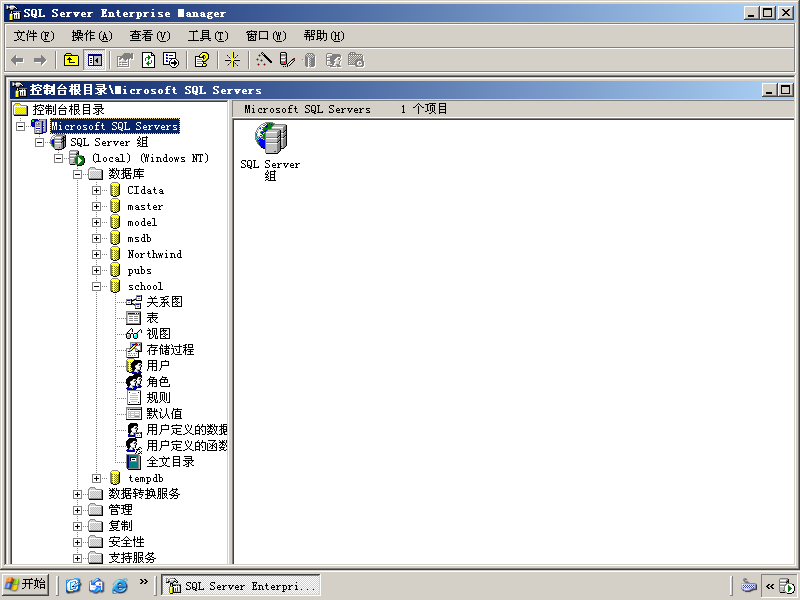Expand the master database

pos(96,207)
